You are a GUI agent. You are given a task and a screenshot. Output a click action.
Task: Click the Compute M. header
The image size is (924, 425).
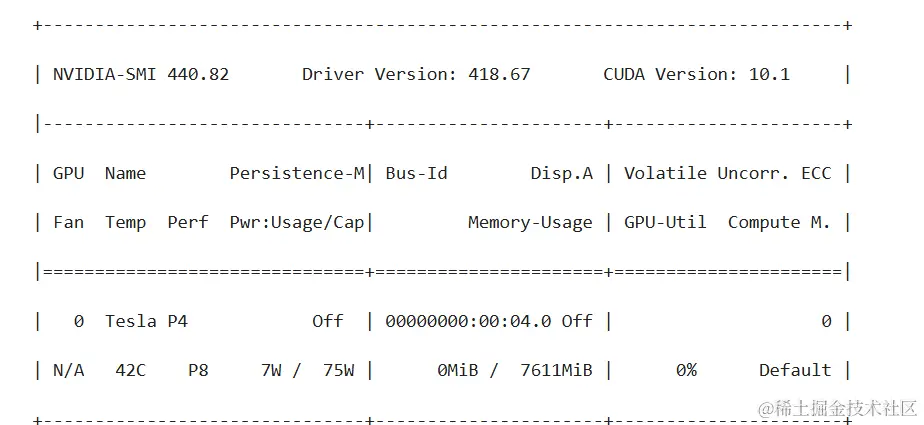pos(779,222)
